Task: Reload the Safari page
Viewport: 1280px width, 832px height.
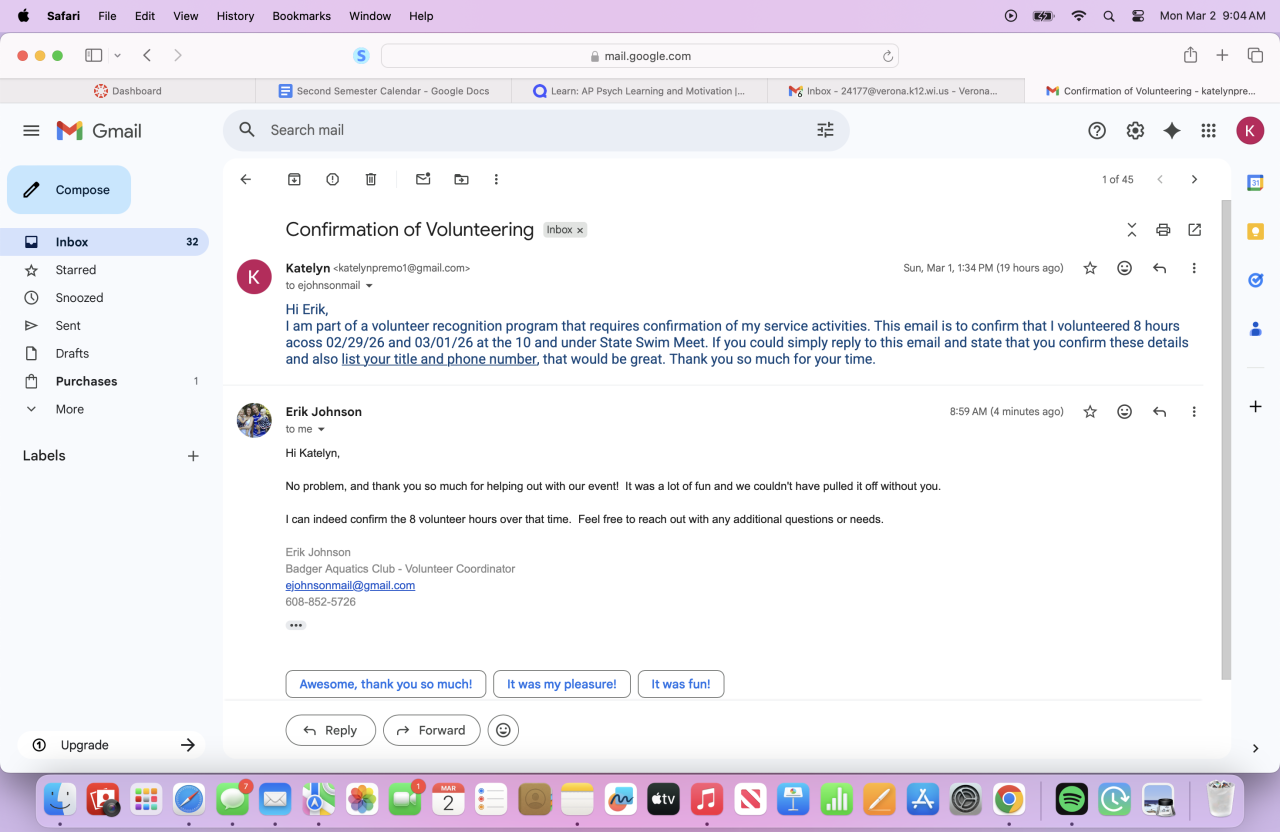Action: point(887,56)
